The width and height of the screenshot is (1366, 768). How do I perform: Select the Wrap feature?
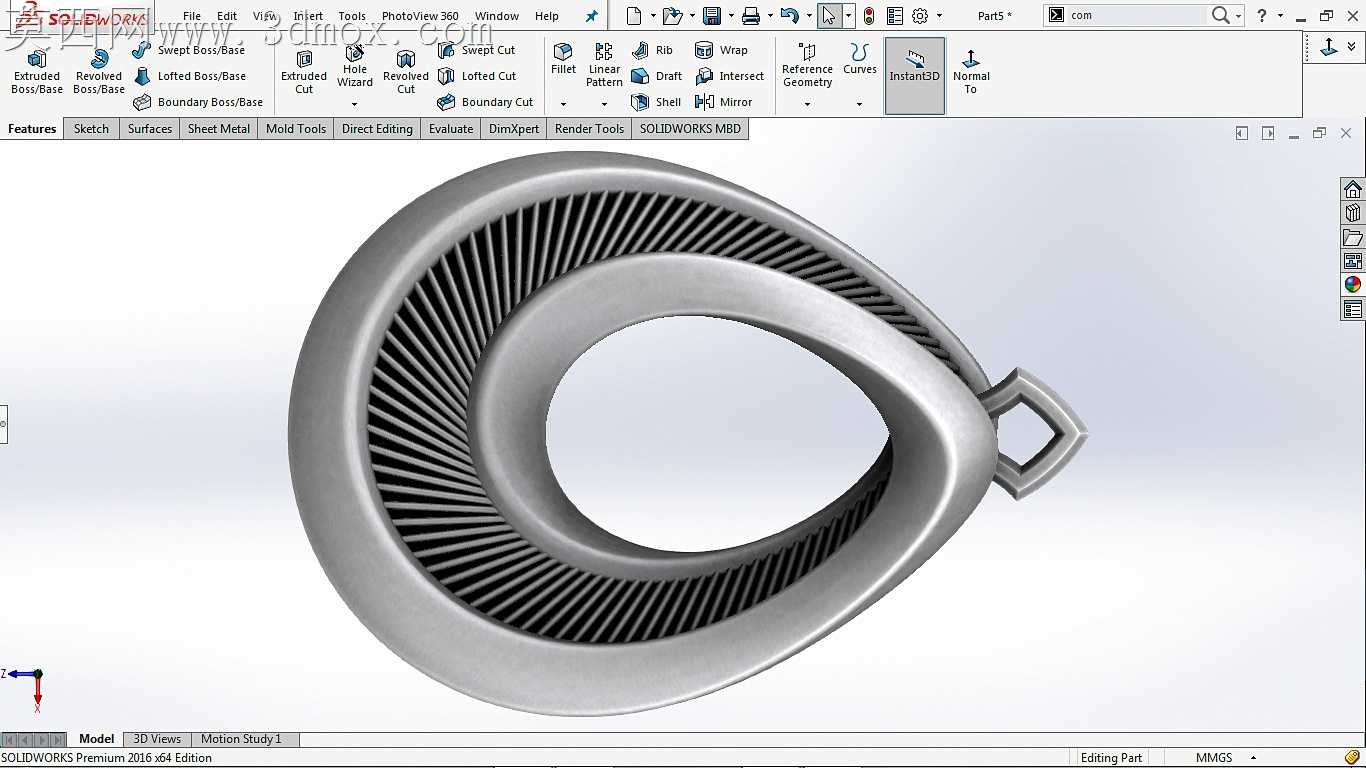(x=721, y=50)
